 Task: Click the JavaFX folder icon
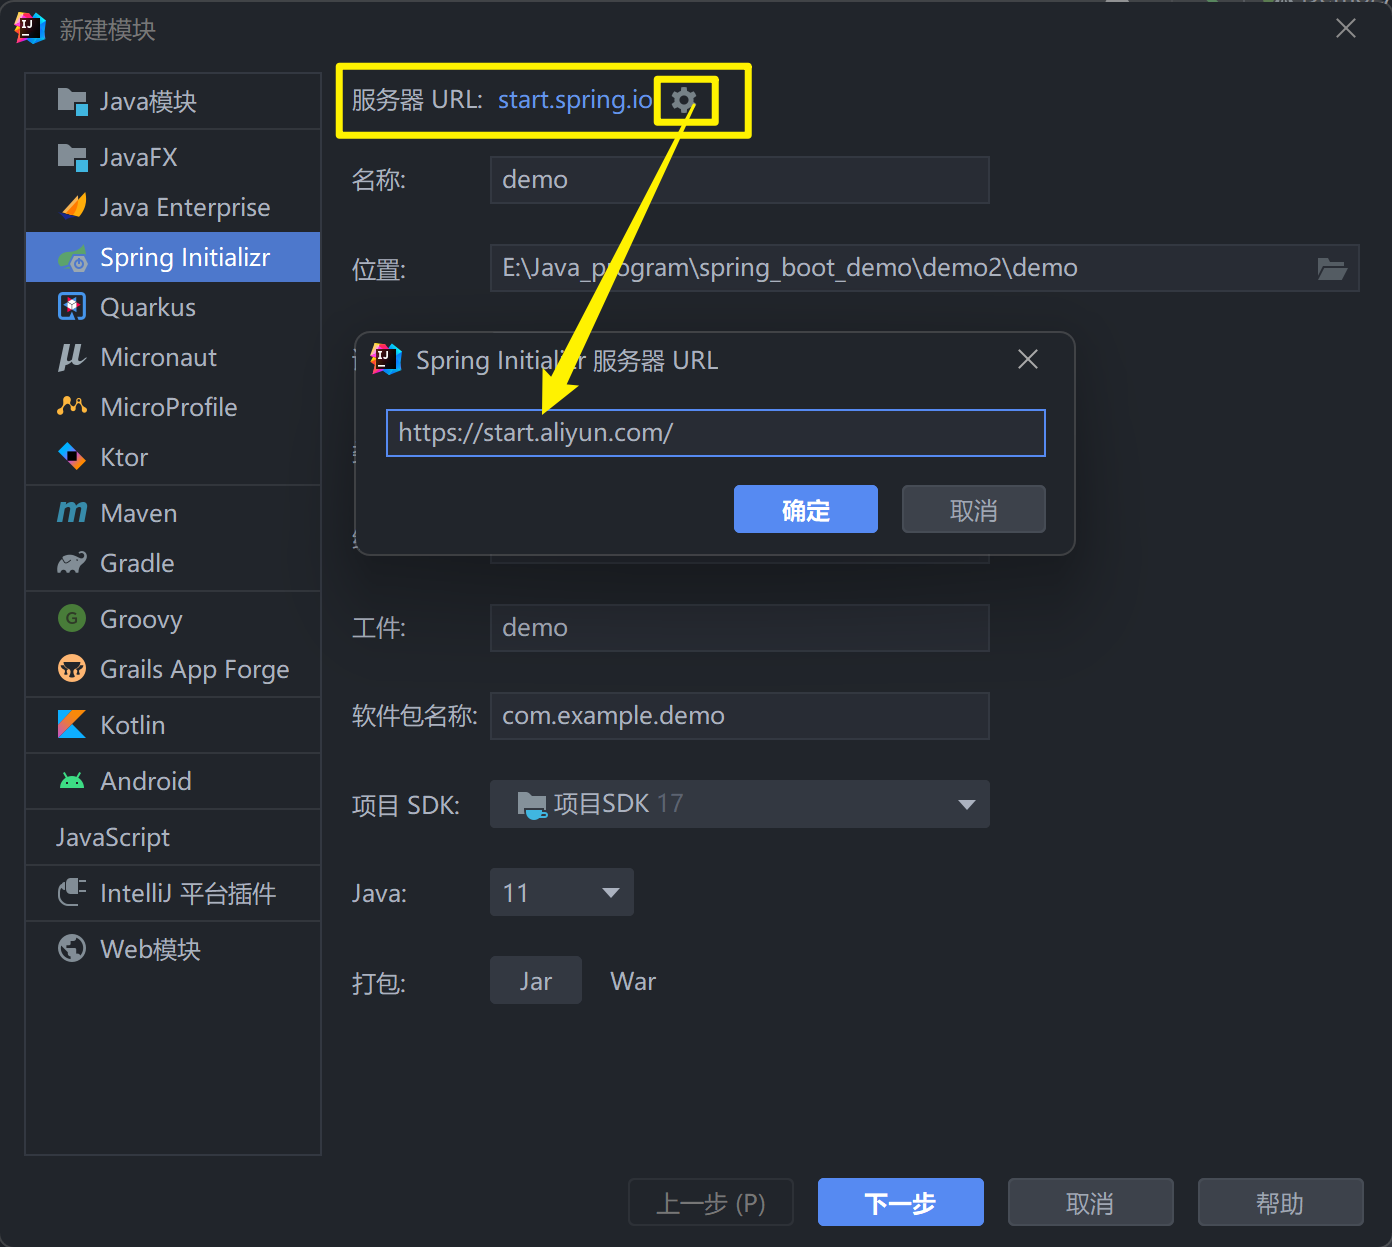[72, 157]
